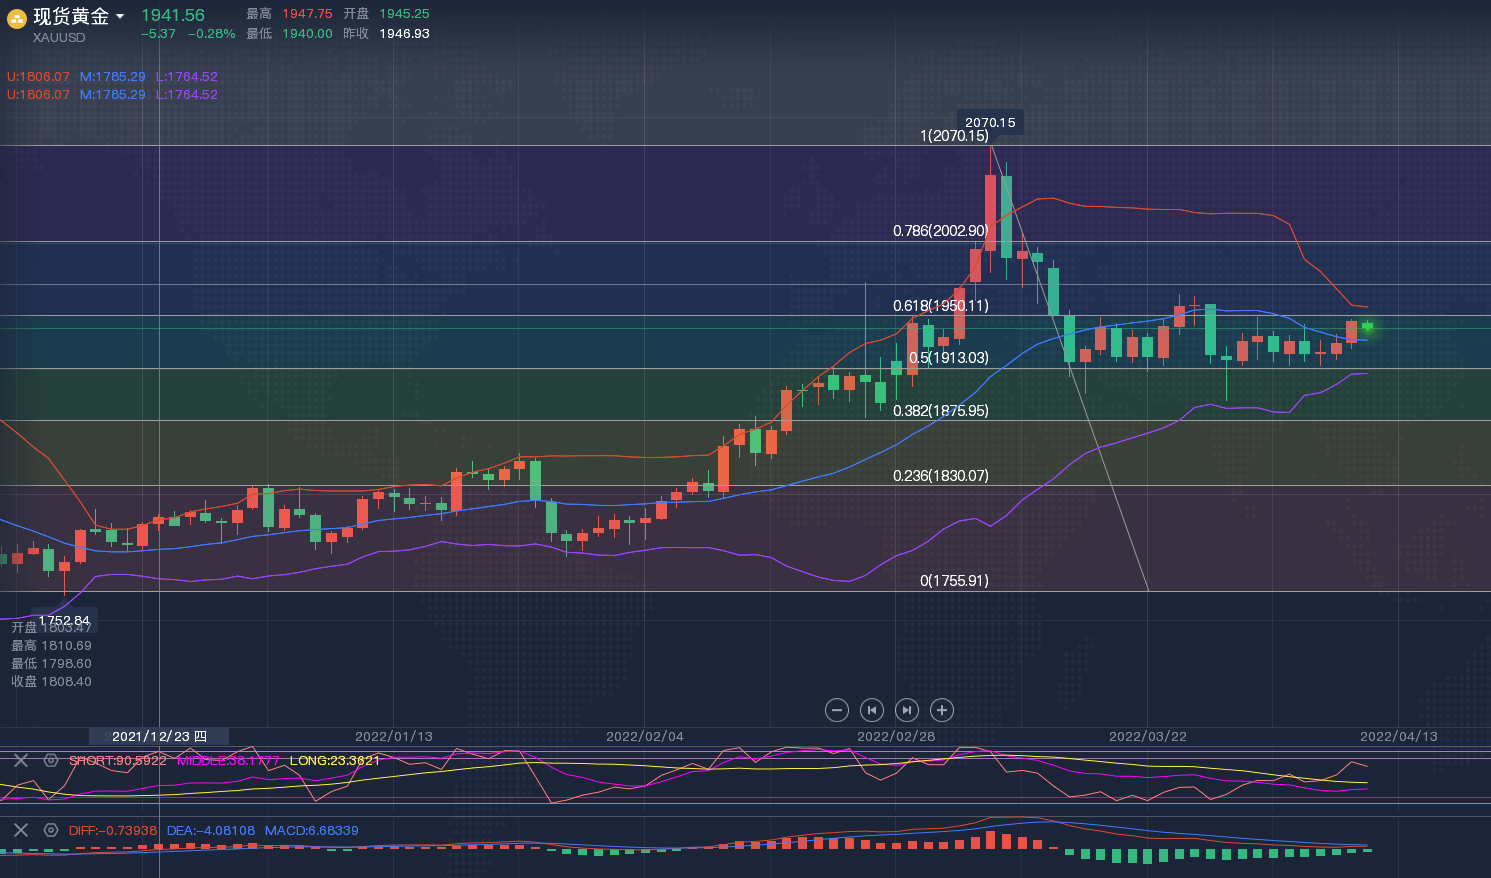This screenshot has height=878, width=1491.
Task: Zoom out the chart with minus button
Action: tap(837, 710)
